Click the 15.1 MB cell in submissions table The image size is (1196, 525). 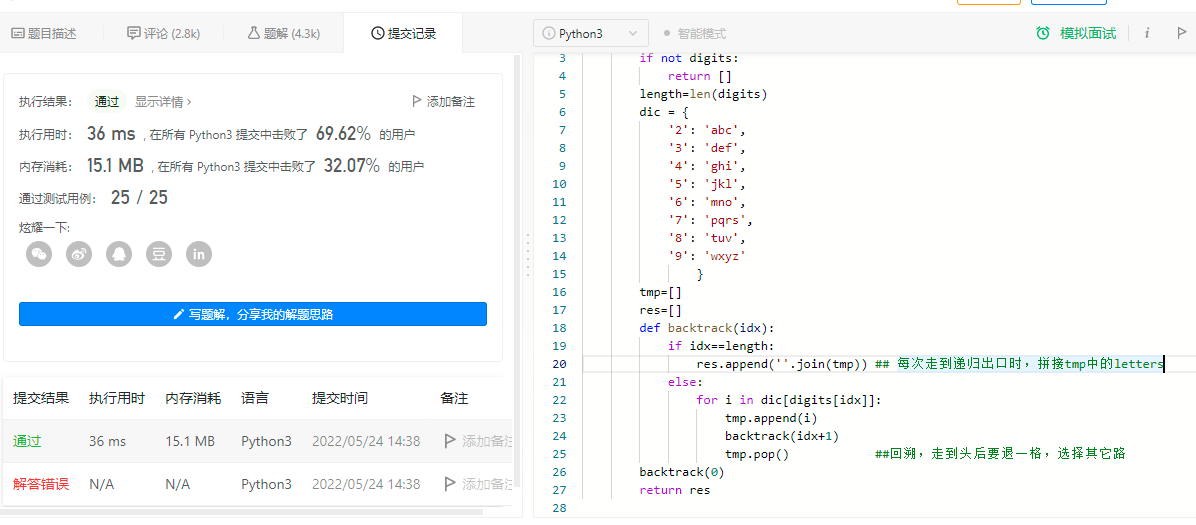click(190, 441)
